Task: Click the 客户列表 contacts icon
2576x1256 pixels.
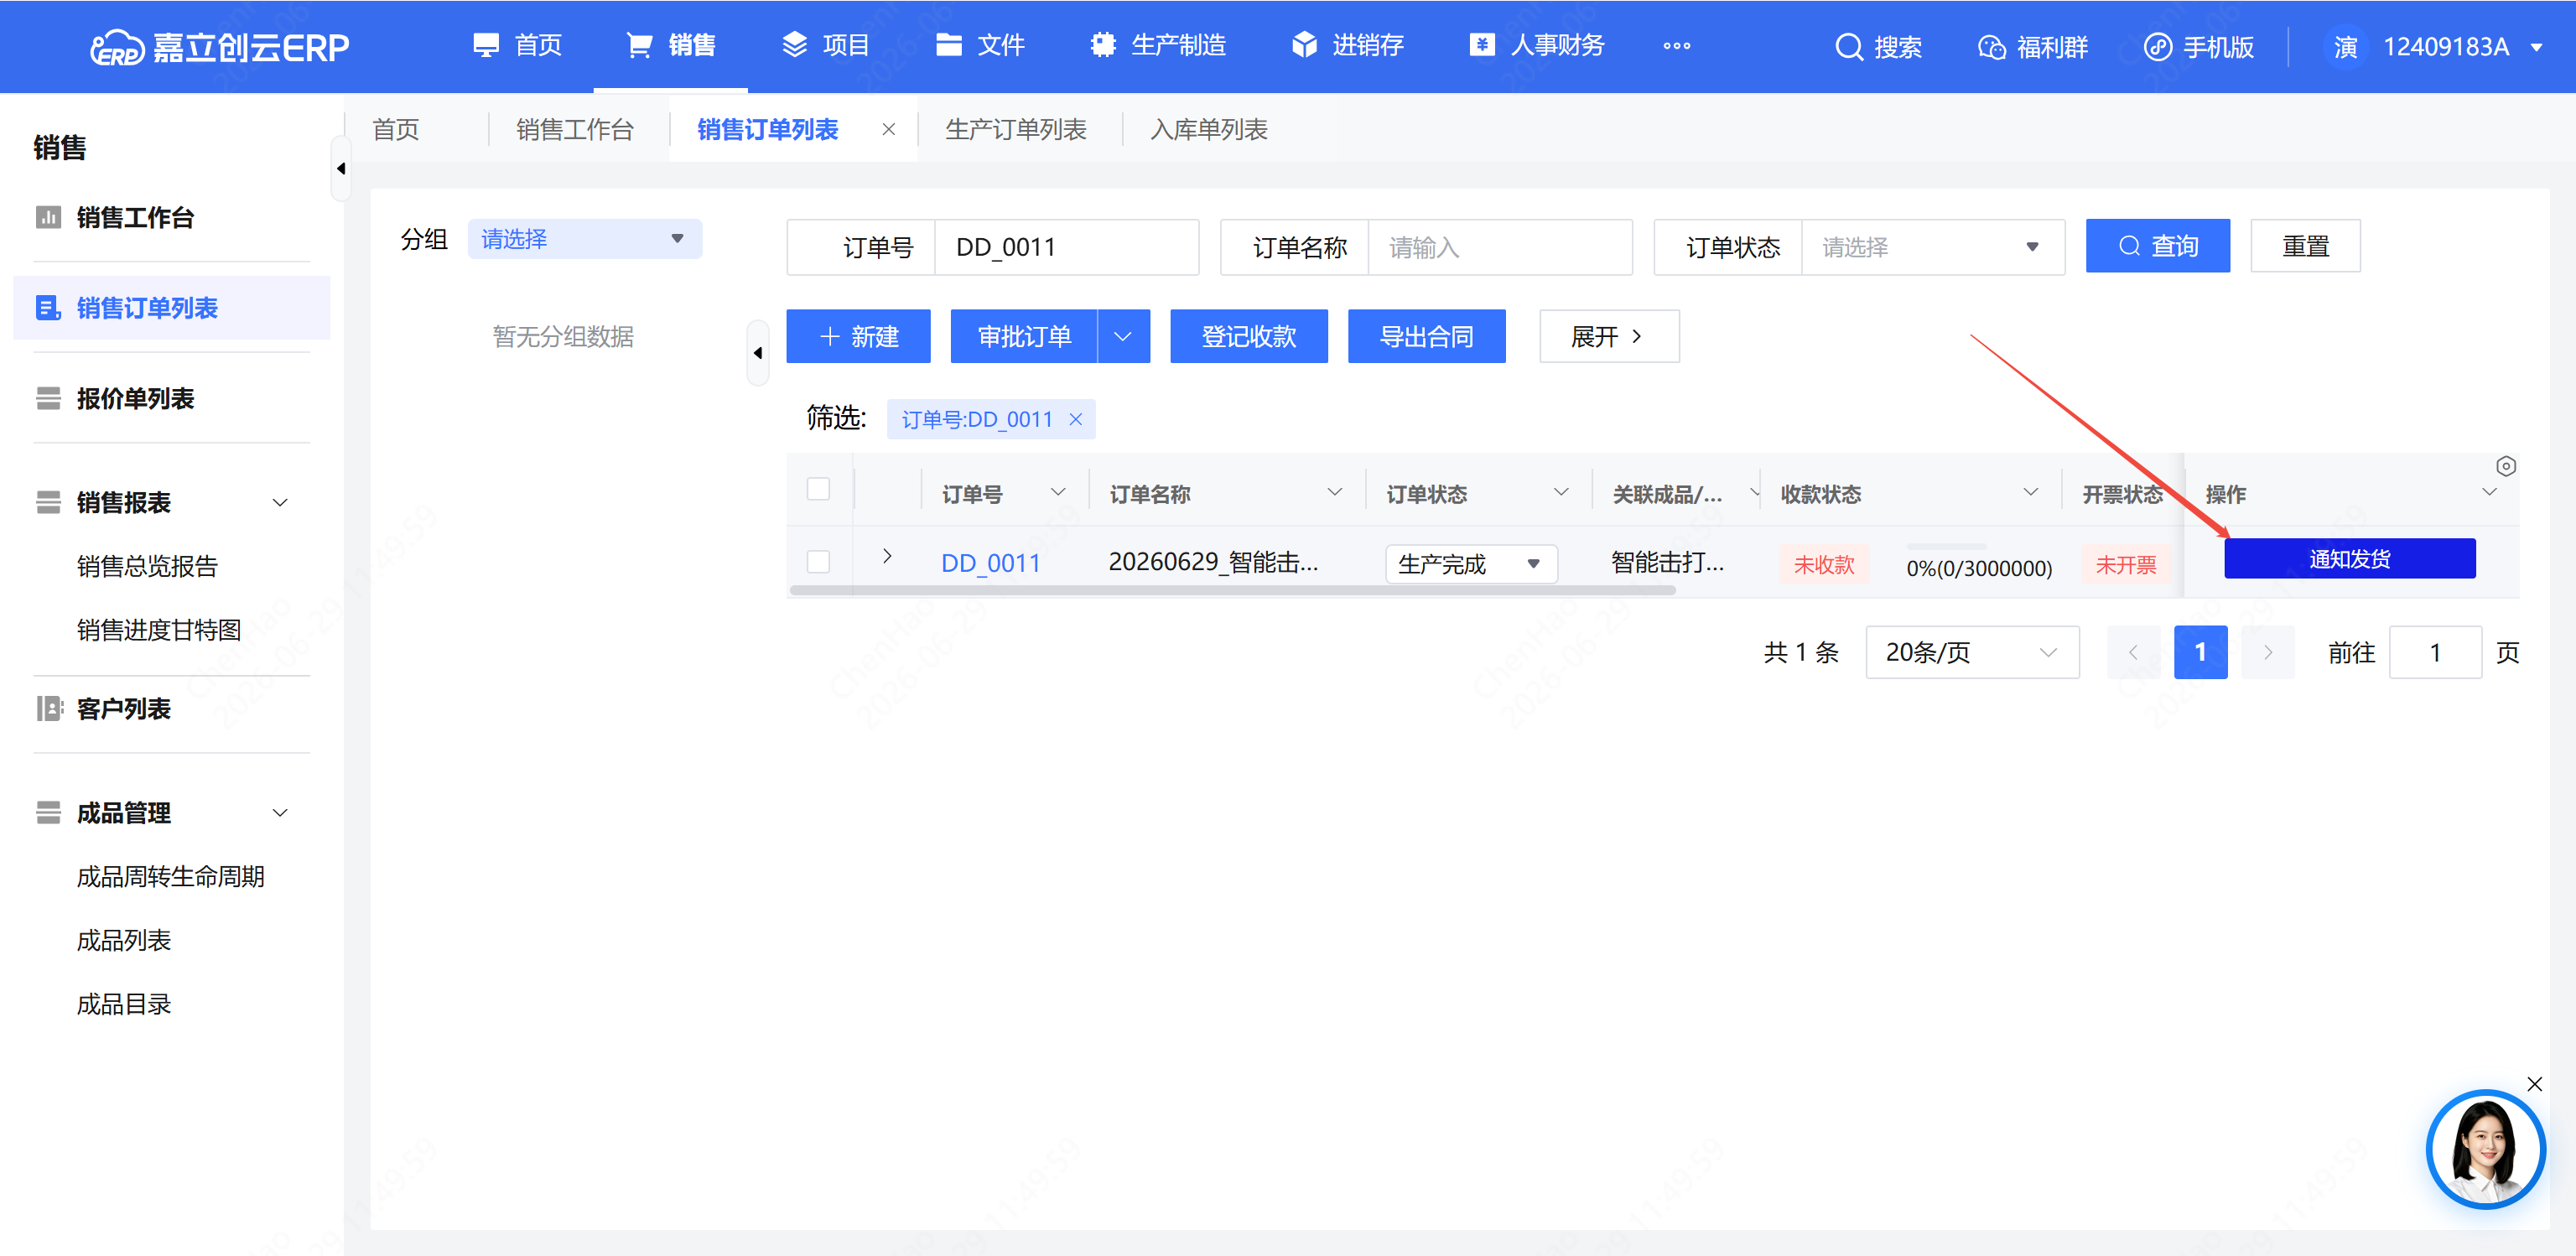Action: (x=49, y=709)
